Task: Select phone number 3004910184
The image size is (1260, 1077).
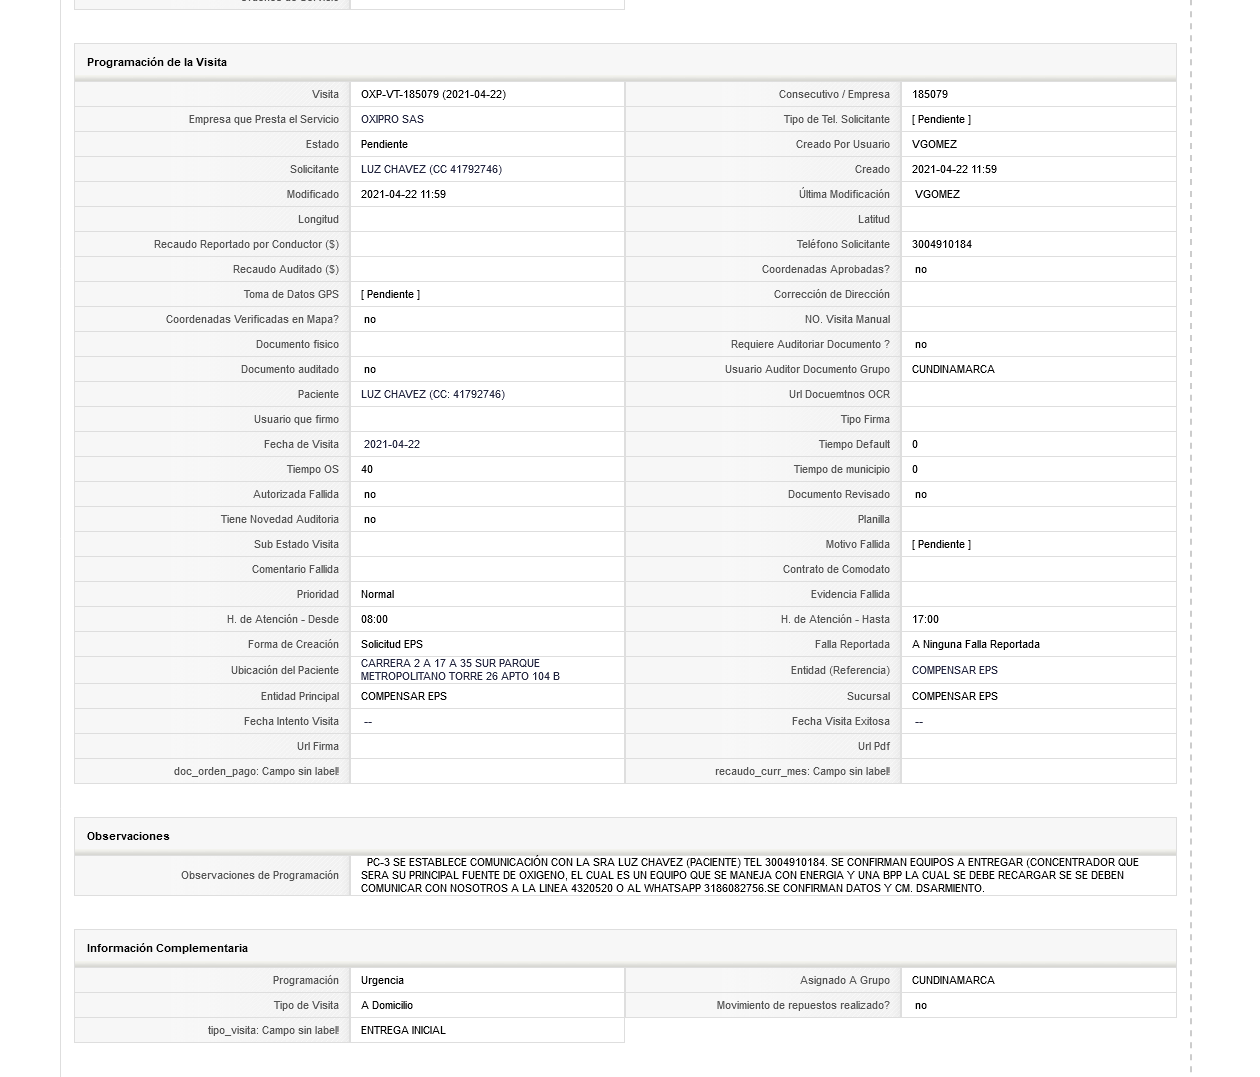Action: [x=942, y=244]
